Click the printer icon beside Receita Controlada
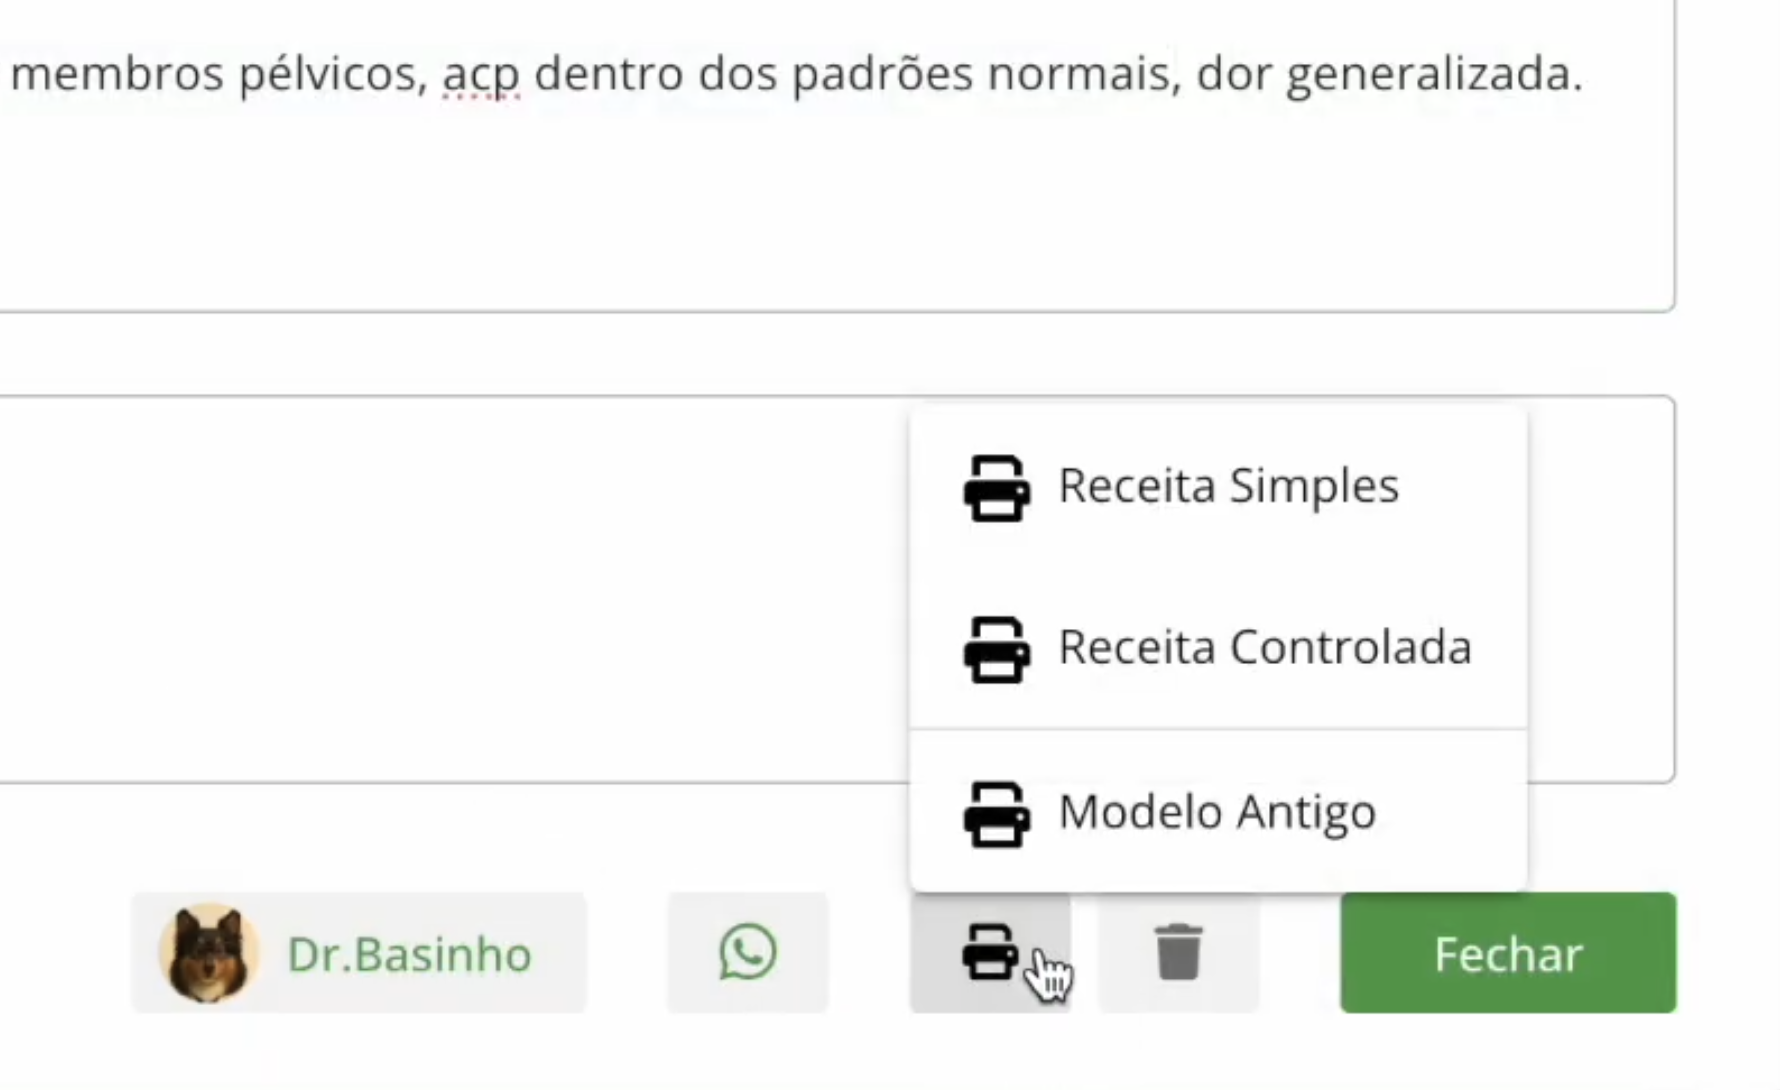This screenshot has width=1780, height=1090. tap(996, 650)
